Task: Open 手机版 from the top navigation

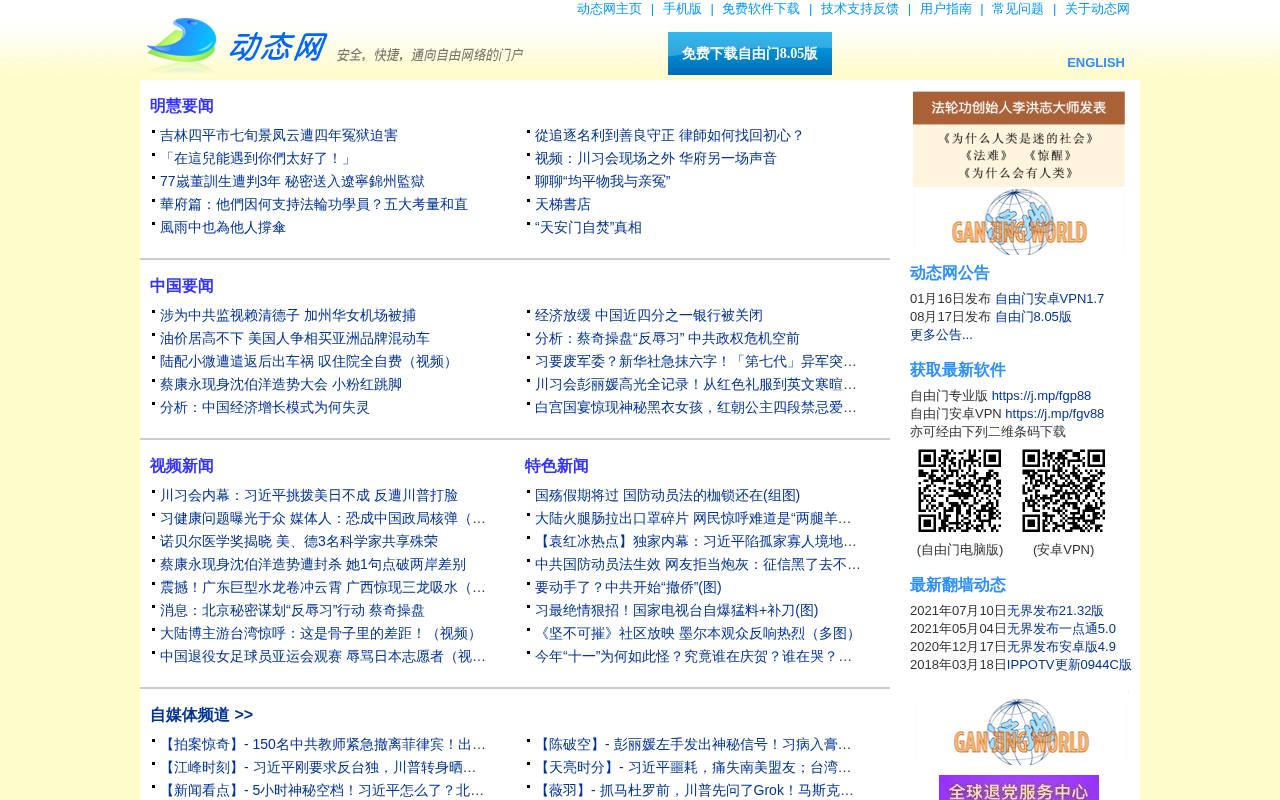Action: point(682,9)
